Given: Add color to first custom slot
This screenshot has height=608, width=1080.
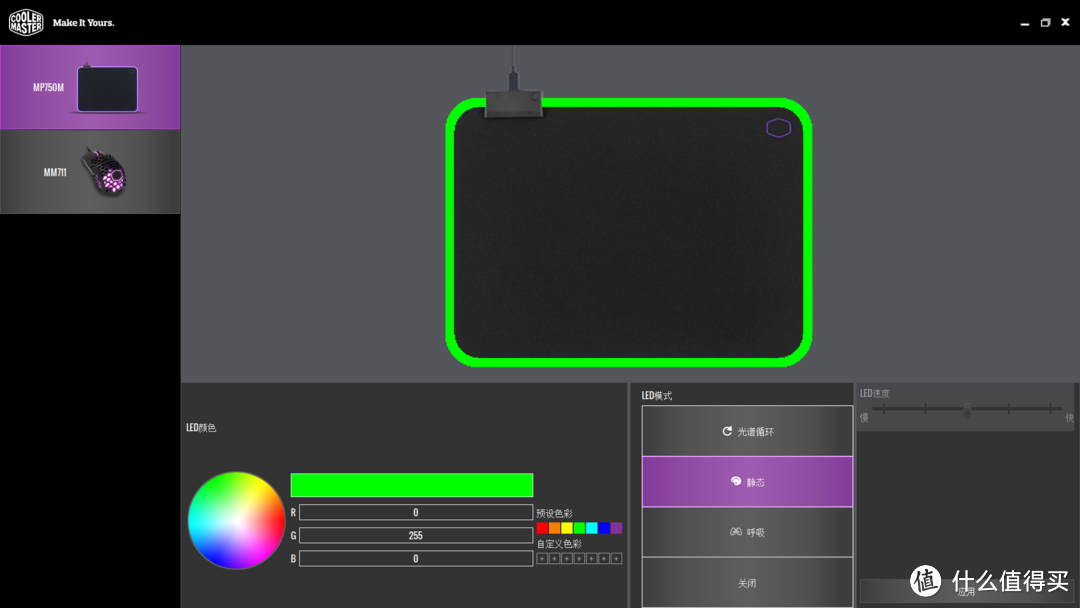Looking at the screenshot, I should click(542, 558).
